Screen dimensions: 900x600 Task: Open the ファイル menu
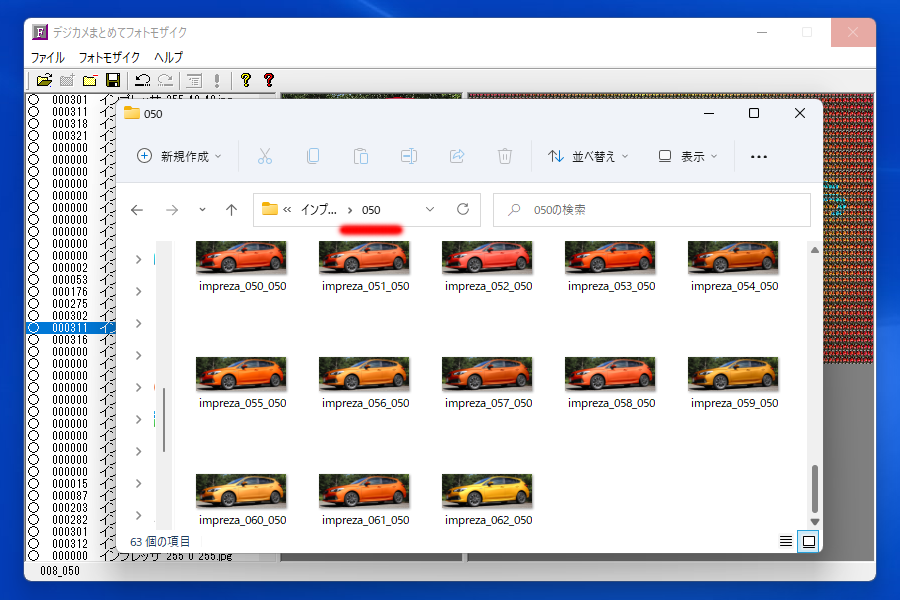[48, 57]
